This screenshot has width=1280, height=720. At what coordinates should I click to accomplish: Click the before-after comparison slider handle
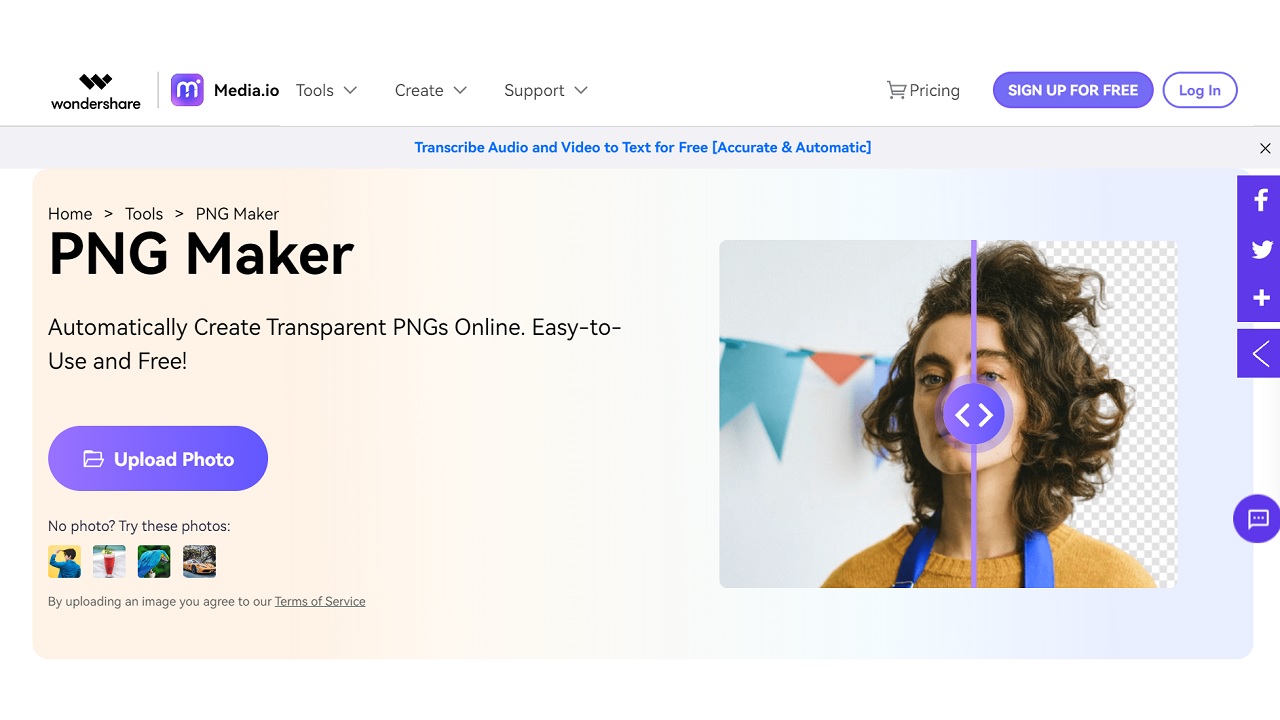[x=974, y=414]
